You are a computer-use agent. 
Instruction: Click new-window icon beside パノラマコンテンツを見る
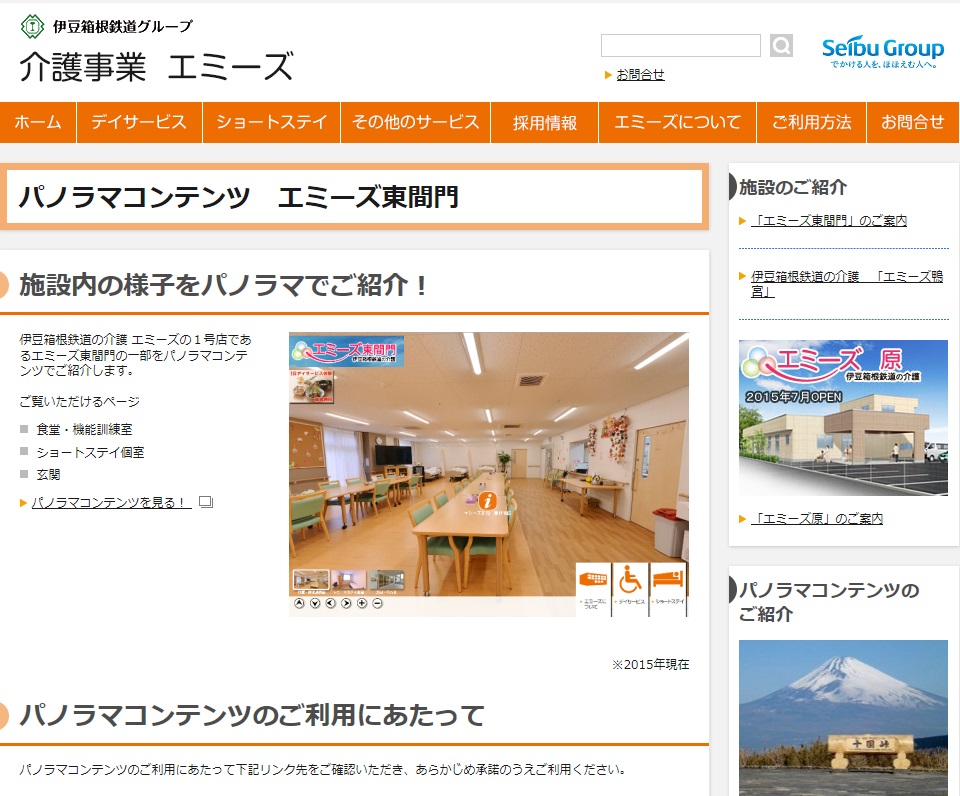[x=206, y=502]
